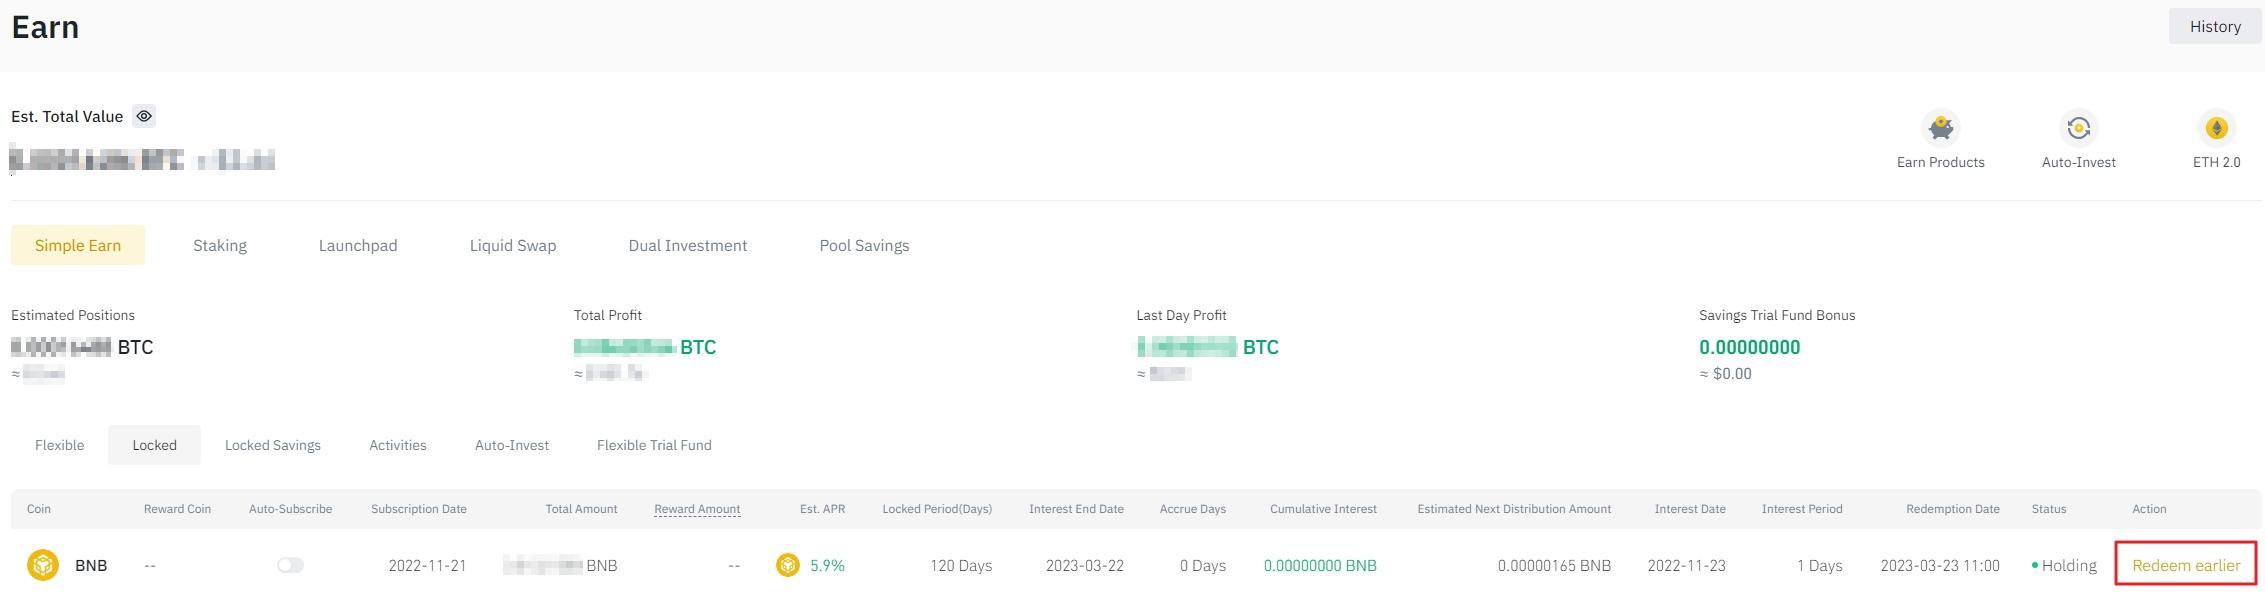Hide the estimated total value with eye icon
This screenshot has height=594, width=2265.
[144, 116]
